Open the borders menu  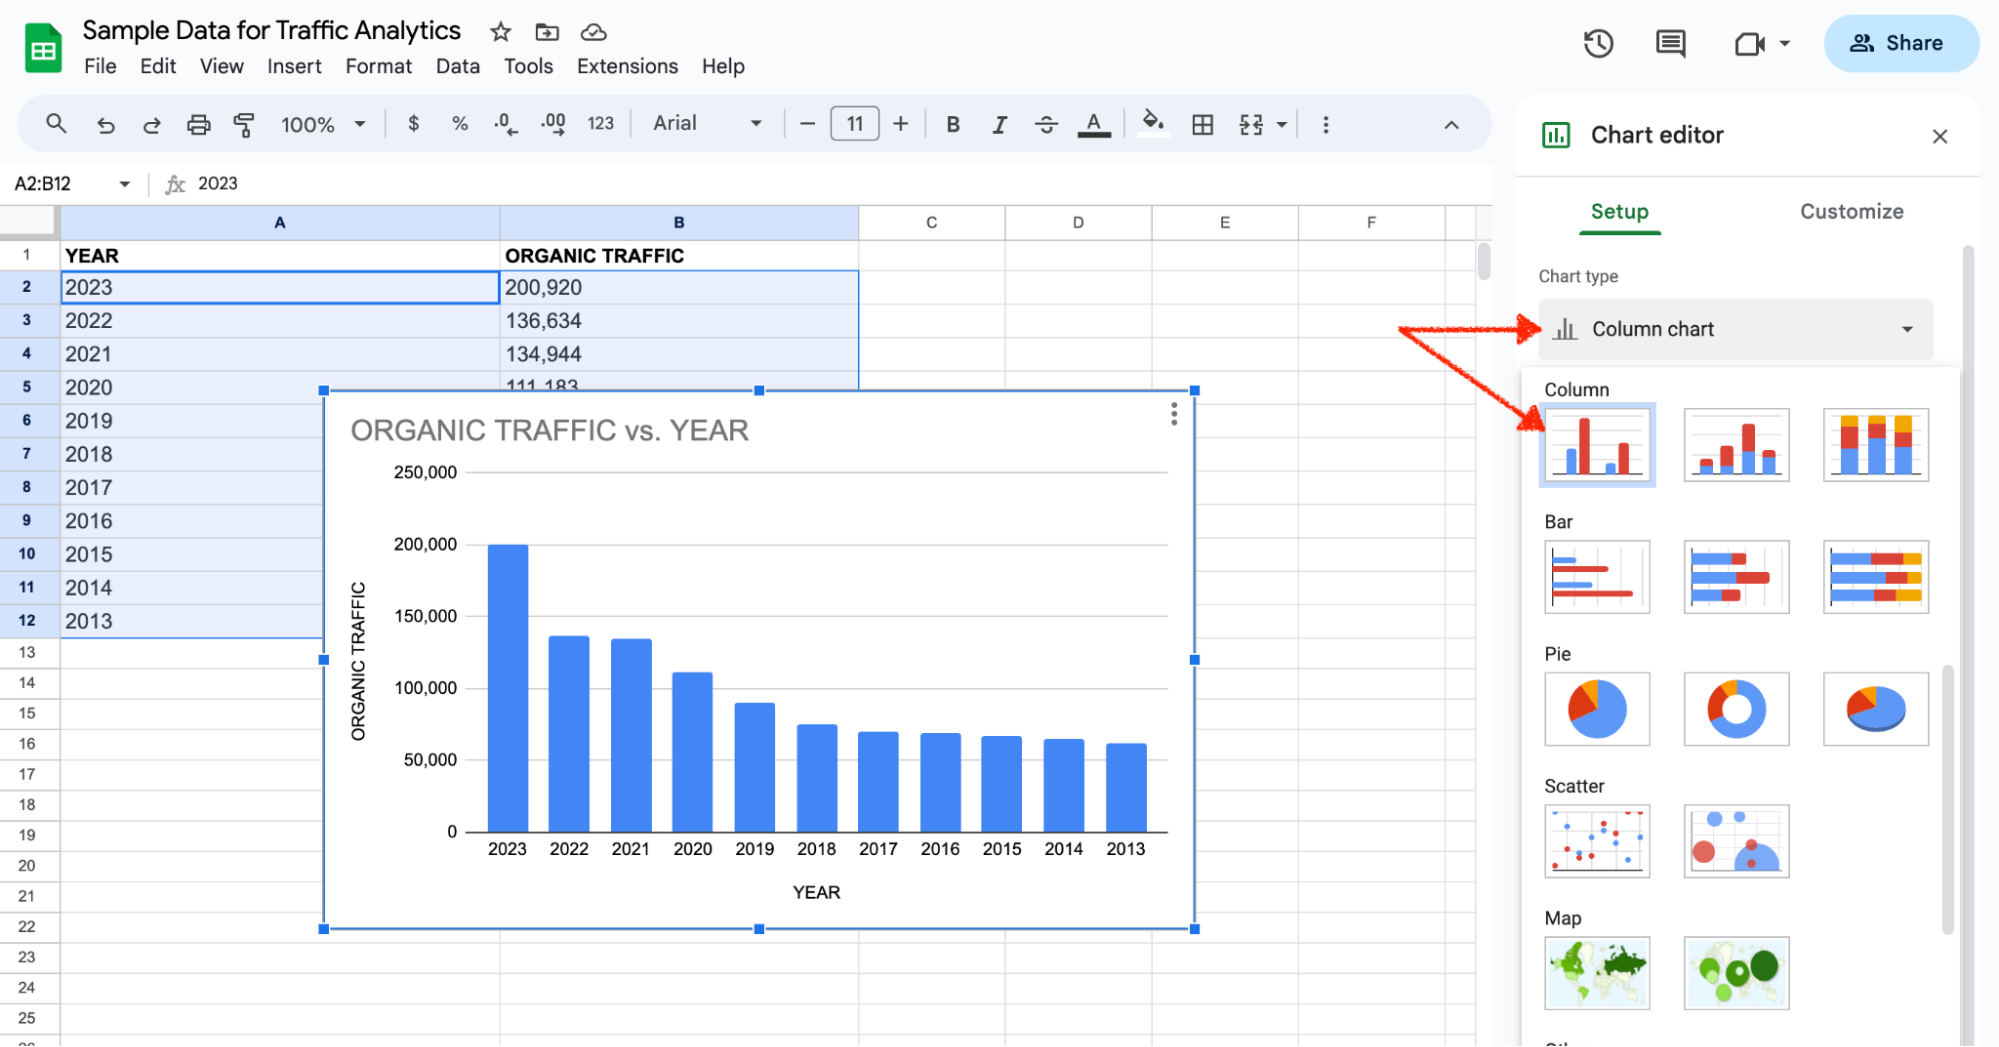1202,124
